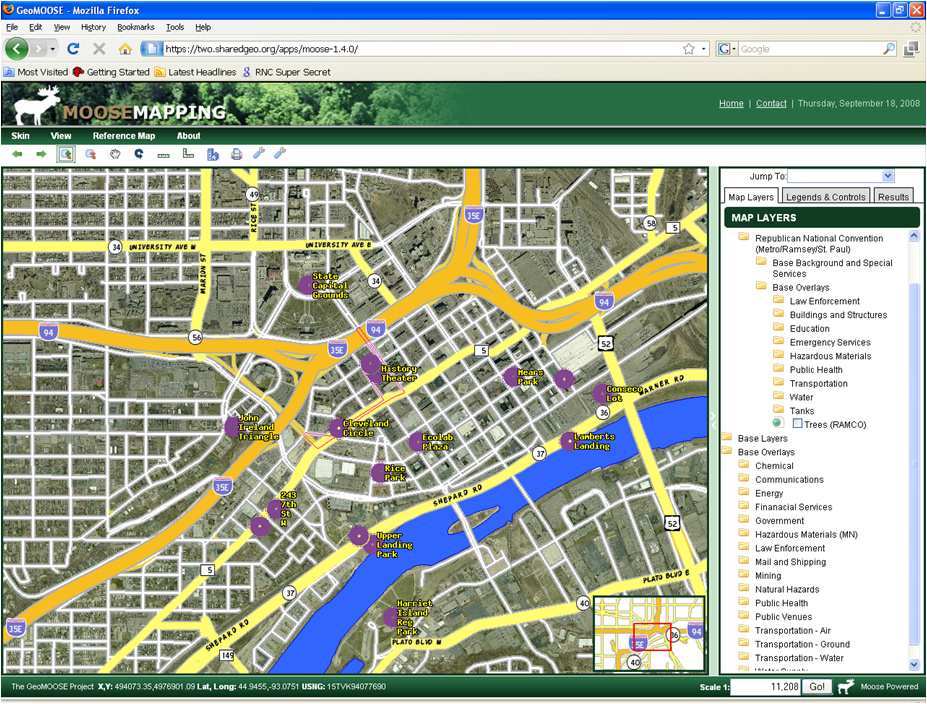The height and width of the screenshot is (704, 927).
Task: Select the Mail and Shipping layer group
Action: pos(790,562)
